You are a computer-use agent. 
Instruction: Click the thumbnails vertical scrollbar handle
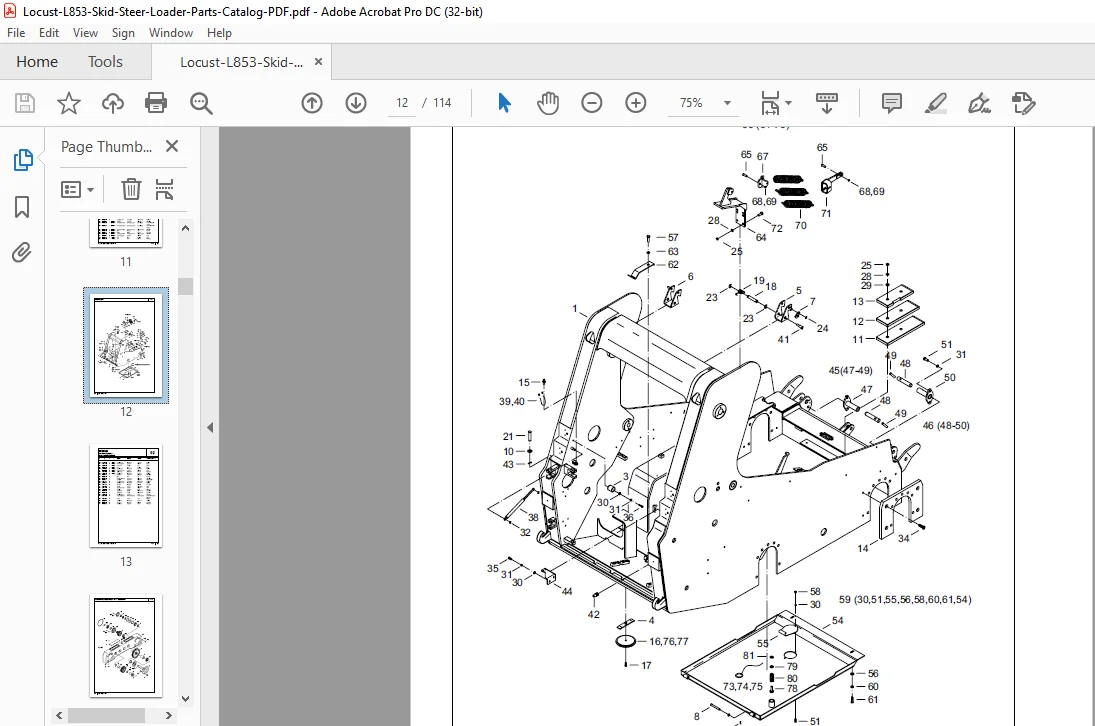185,286
